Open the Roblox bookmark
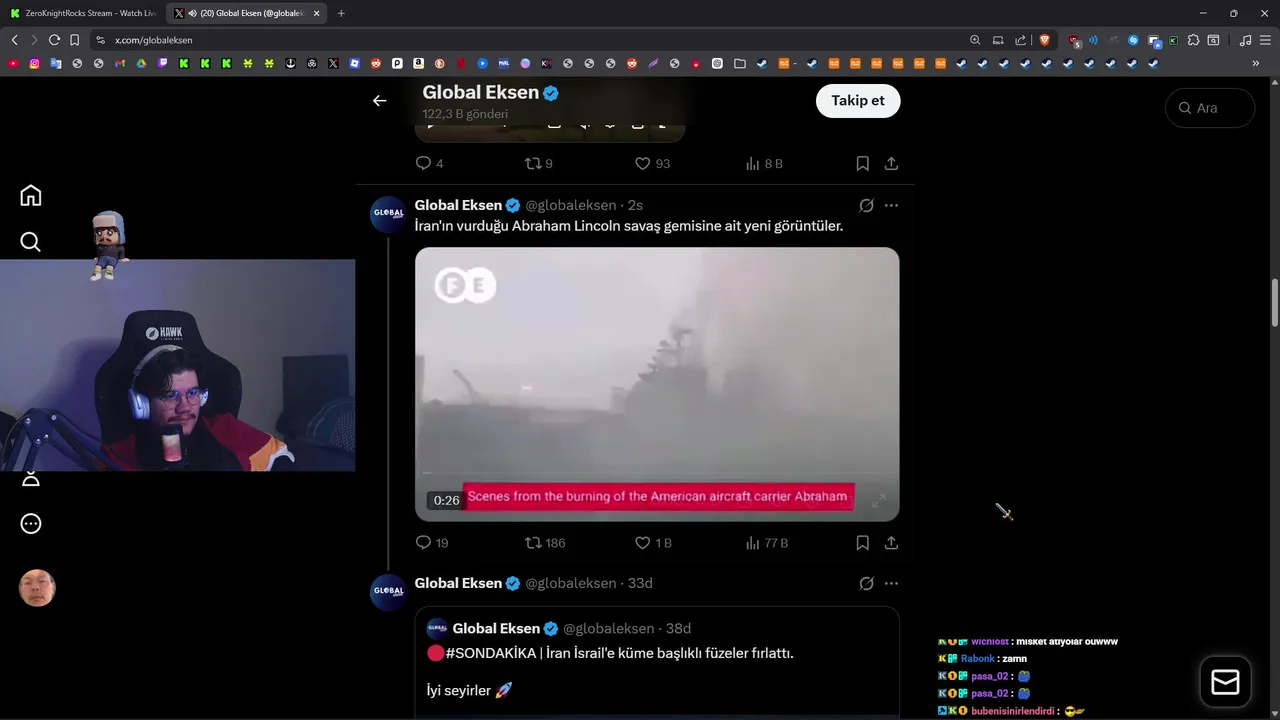 point(355,63)
